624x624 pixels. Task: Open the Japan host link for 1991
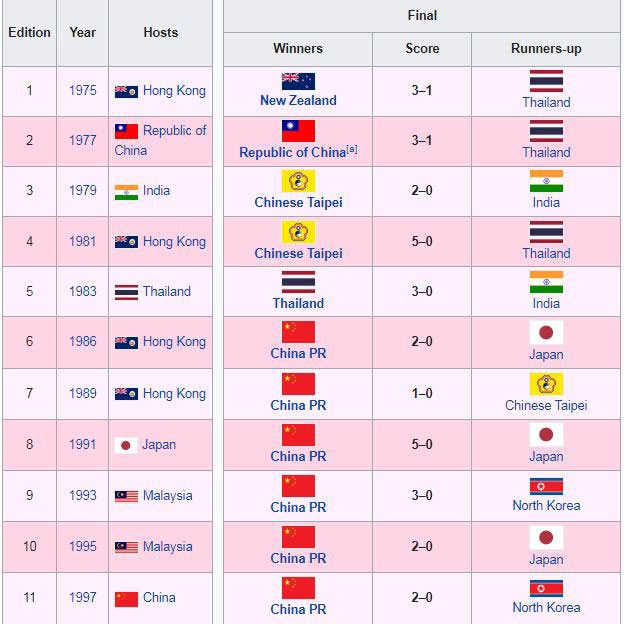coord(159,445)
